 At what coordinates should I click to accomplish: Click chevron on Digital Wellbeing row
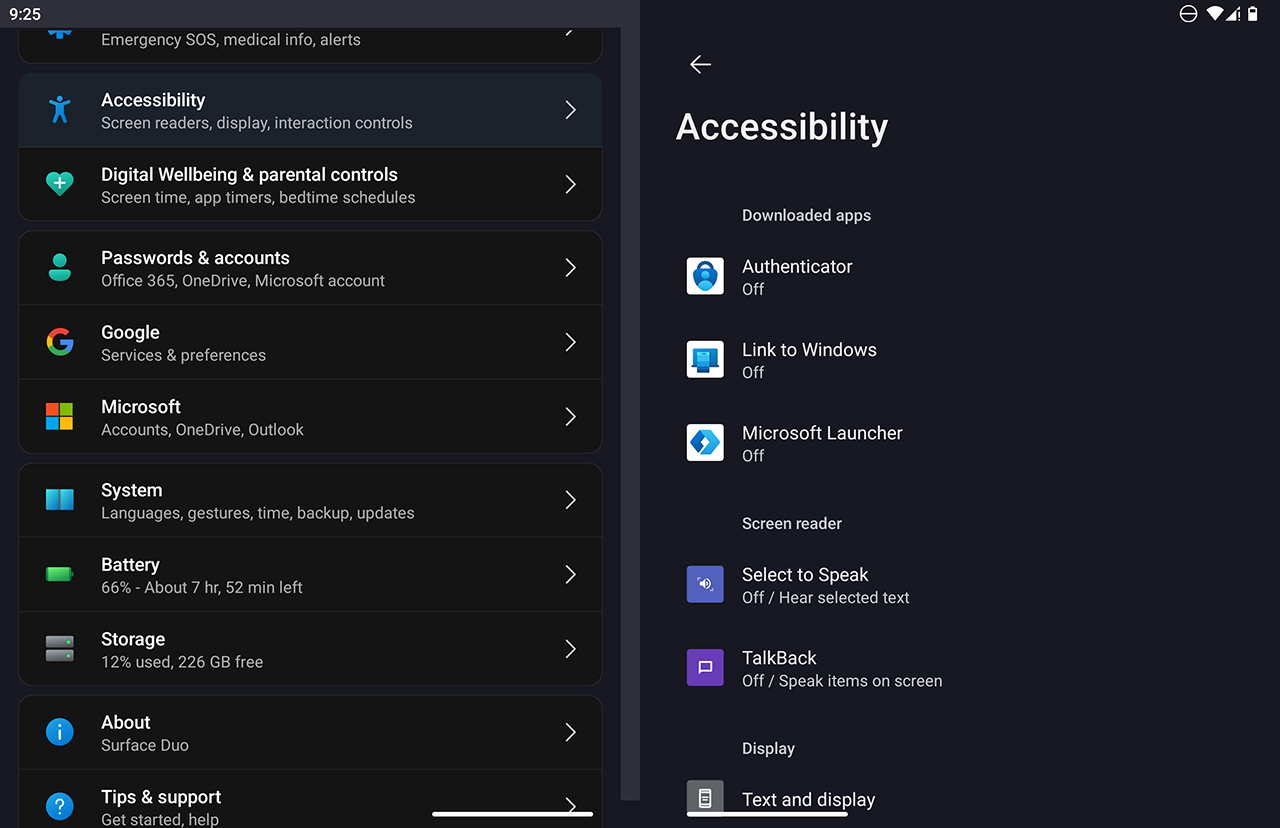point(570,184)
